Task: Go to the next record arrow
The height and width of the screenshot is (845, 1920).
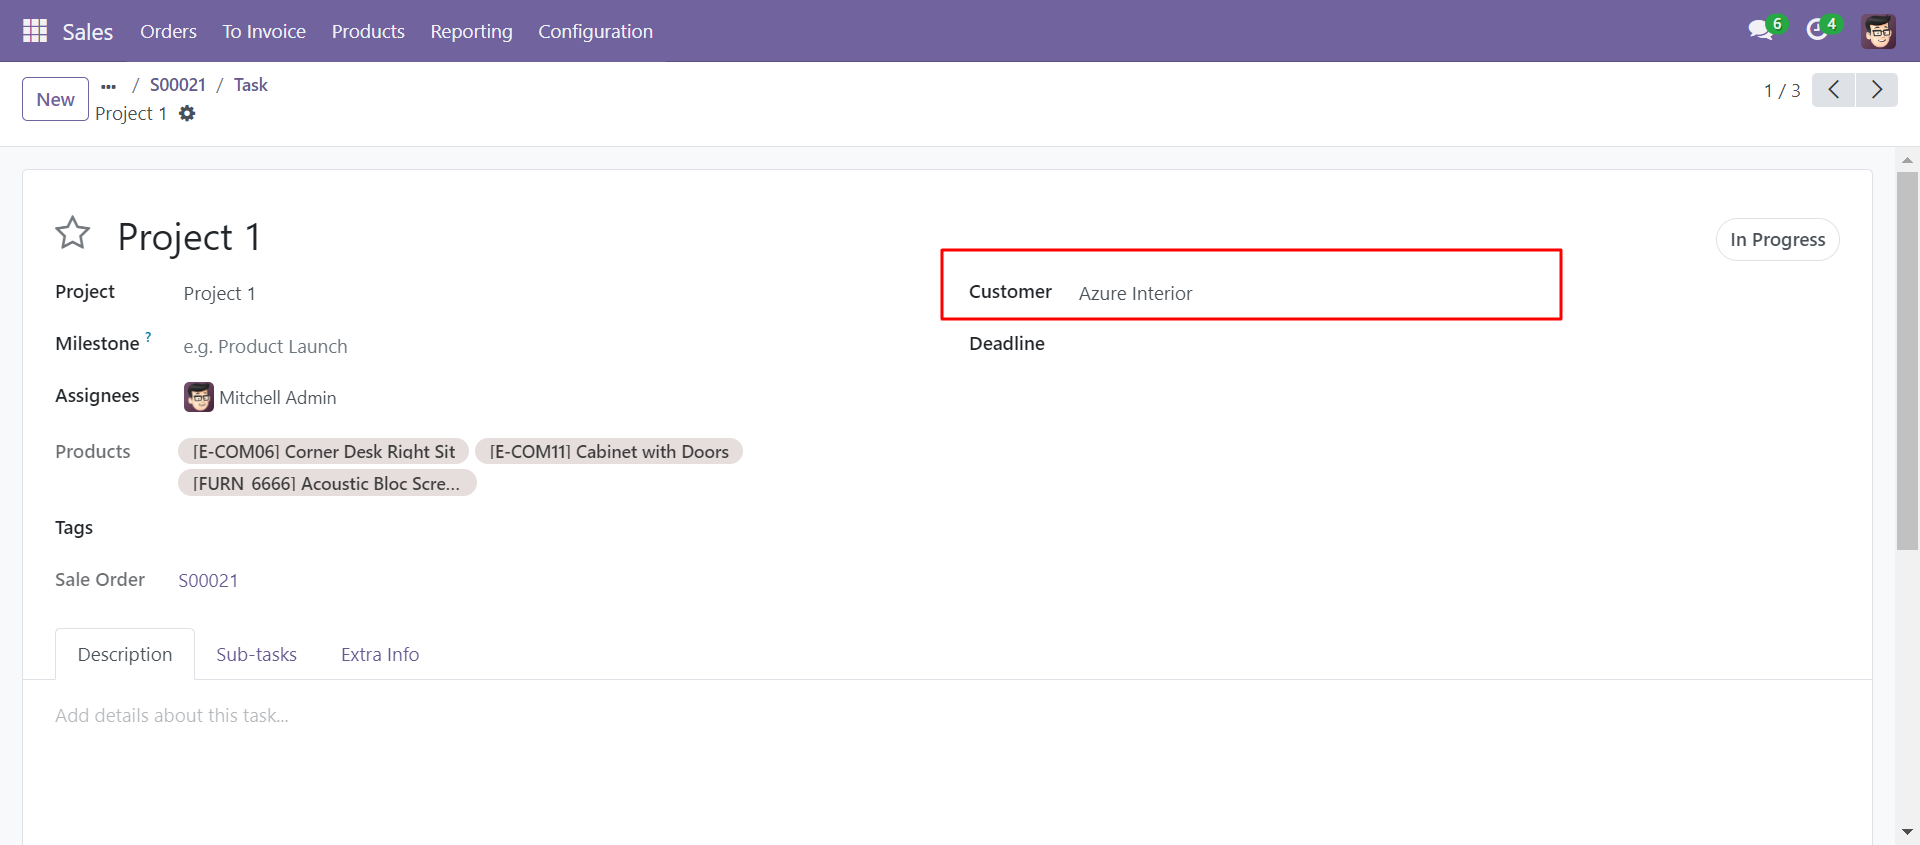Action: click(x=1877, y=90)
